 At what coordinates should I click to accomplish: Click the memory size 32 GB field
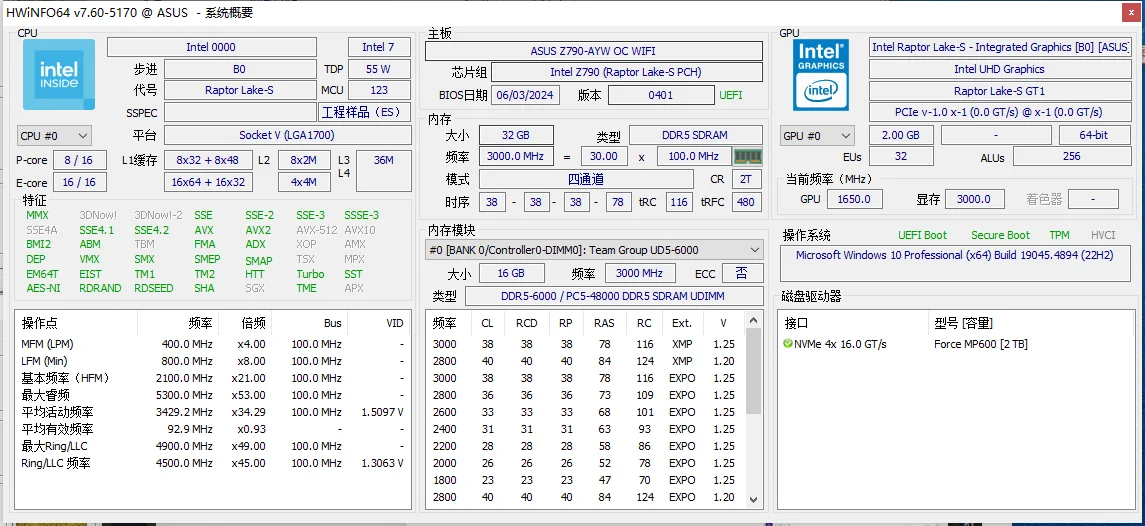(516, 135)
